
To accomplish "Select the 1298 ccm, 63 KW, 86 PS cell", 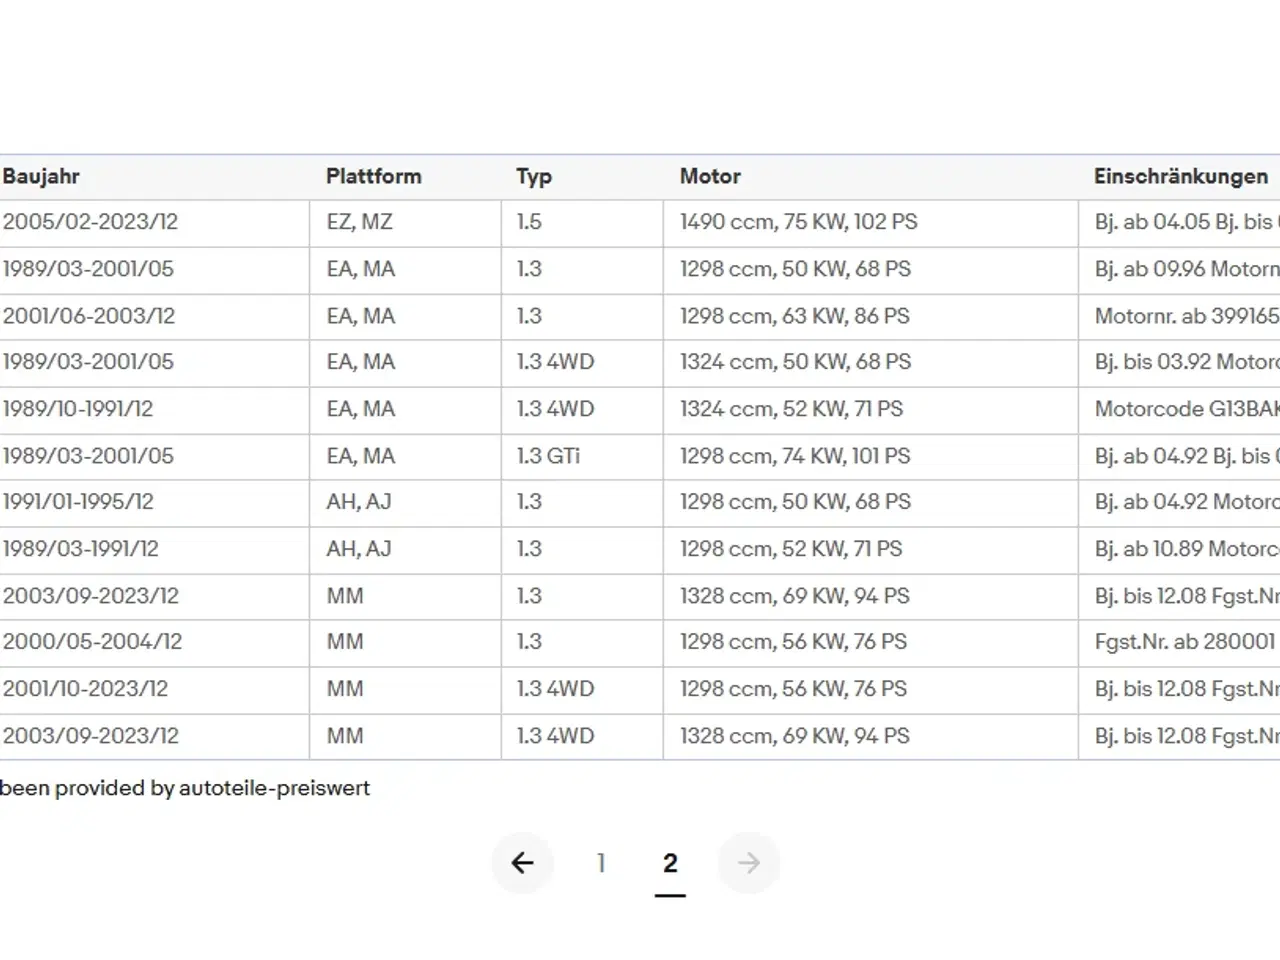I will [795, 316].
